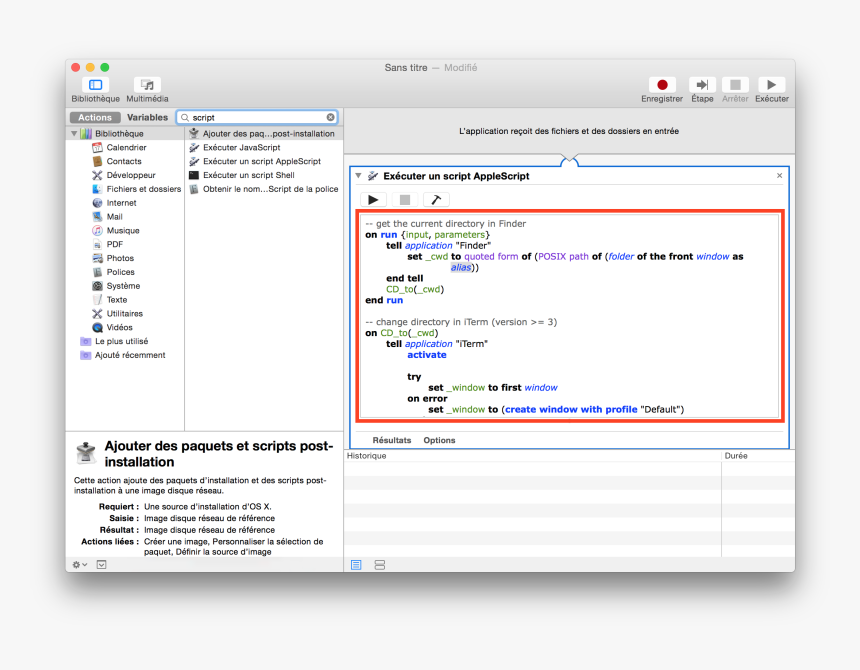The image size is (860, 670).
Task: Select Fichiers et dossiers category
Action: [144, 189]
